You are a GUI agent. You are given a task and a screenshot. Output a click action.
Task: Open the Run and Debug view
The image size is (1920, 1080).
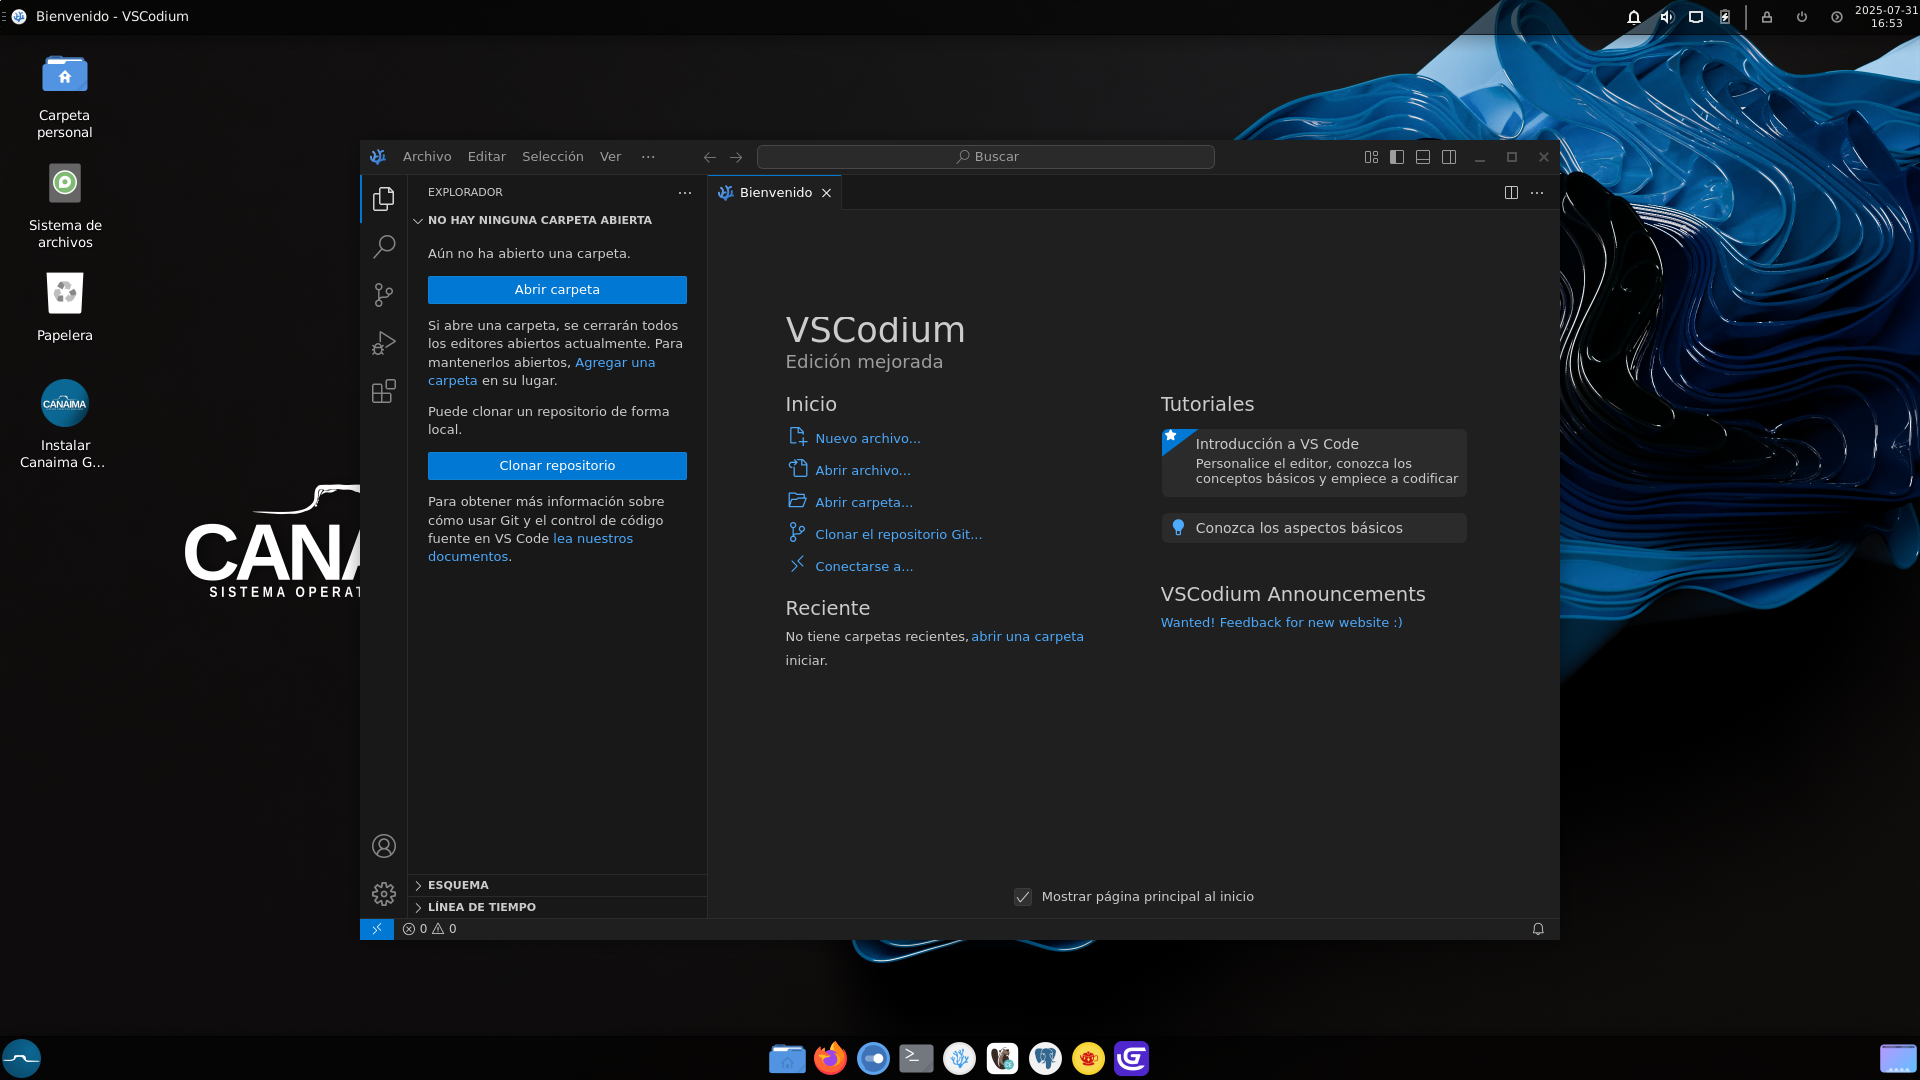(383, 342)
